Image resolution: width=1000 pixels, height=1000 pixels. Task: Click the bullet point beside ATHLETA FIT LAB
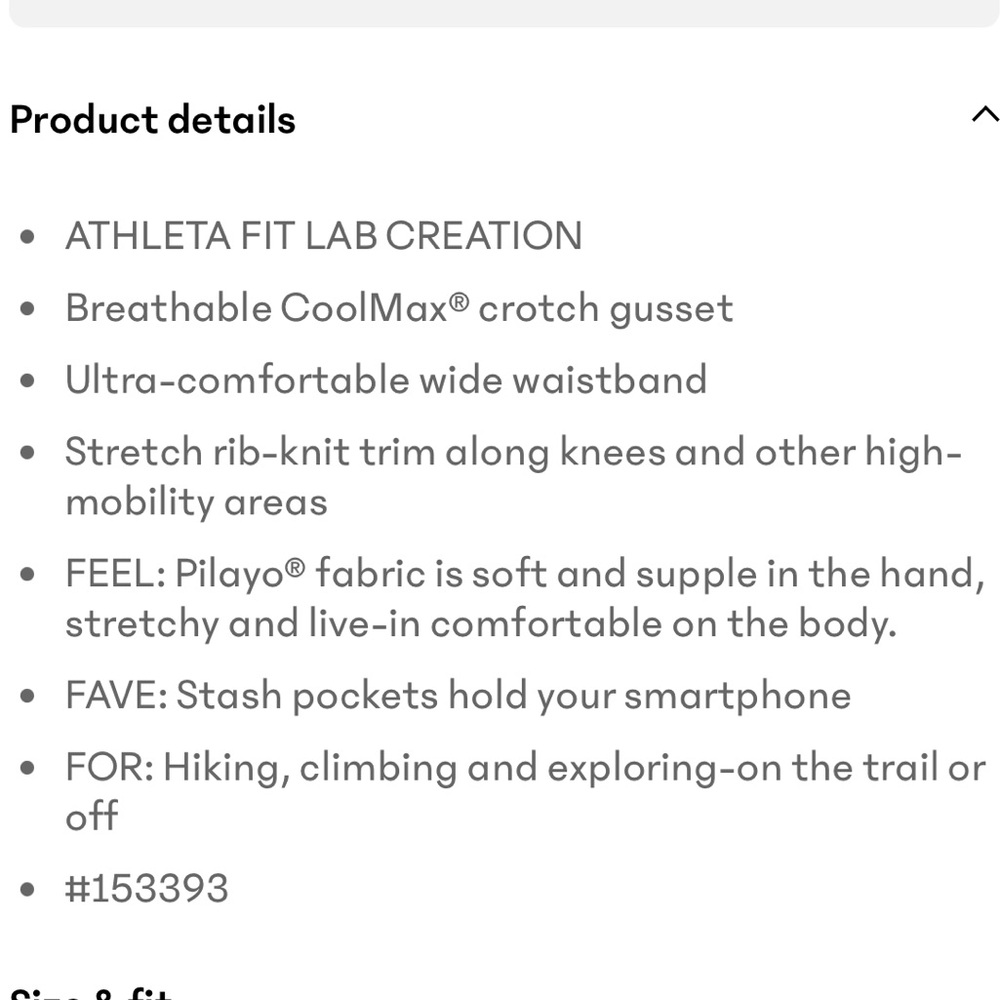coord(27,236)
